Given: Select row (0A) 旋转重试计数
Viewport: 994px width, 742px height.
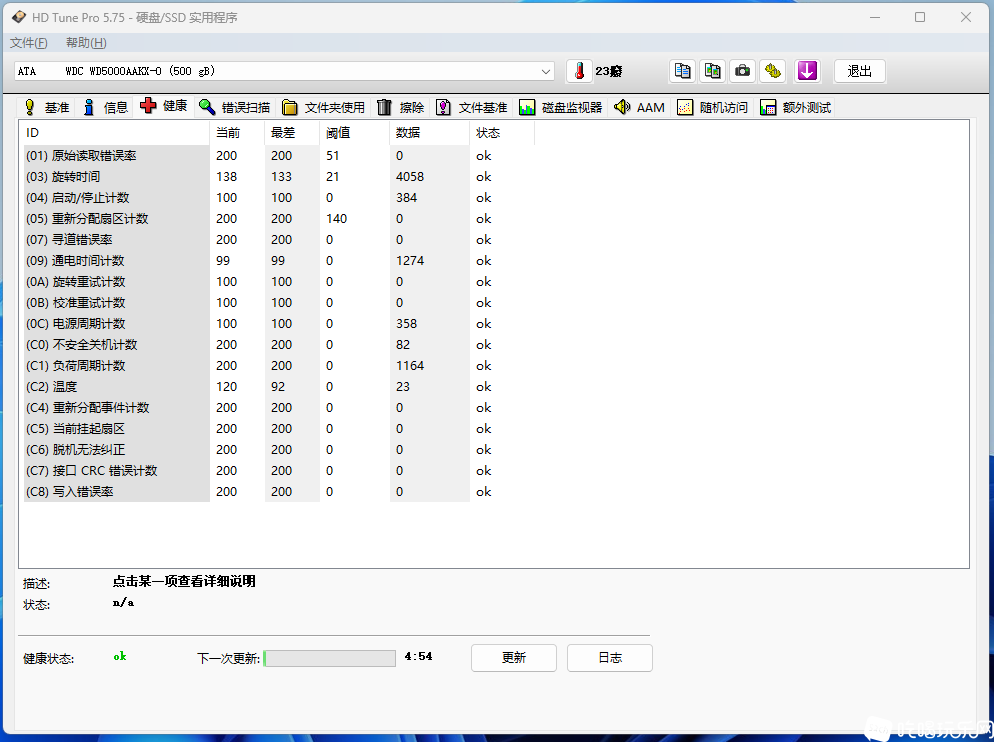Looking at the screenshot, I should 279,281.
